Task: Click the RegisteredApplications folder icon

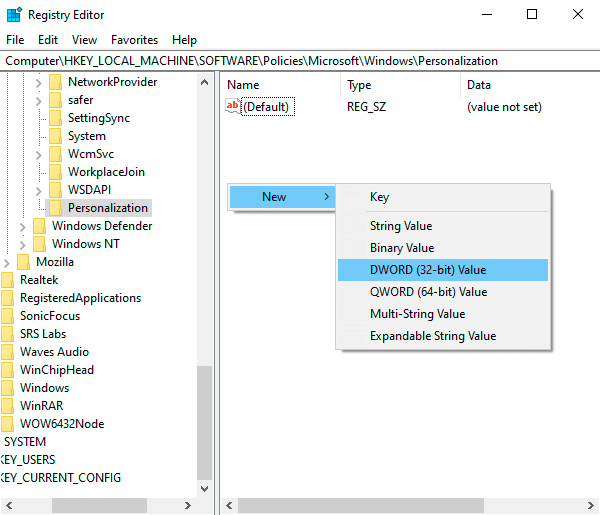Action: click(7, 298)
